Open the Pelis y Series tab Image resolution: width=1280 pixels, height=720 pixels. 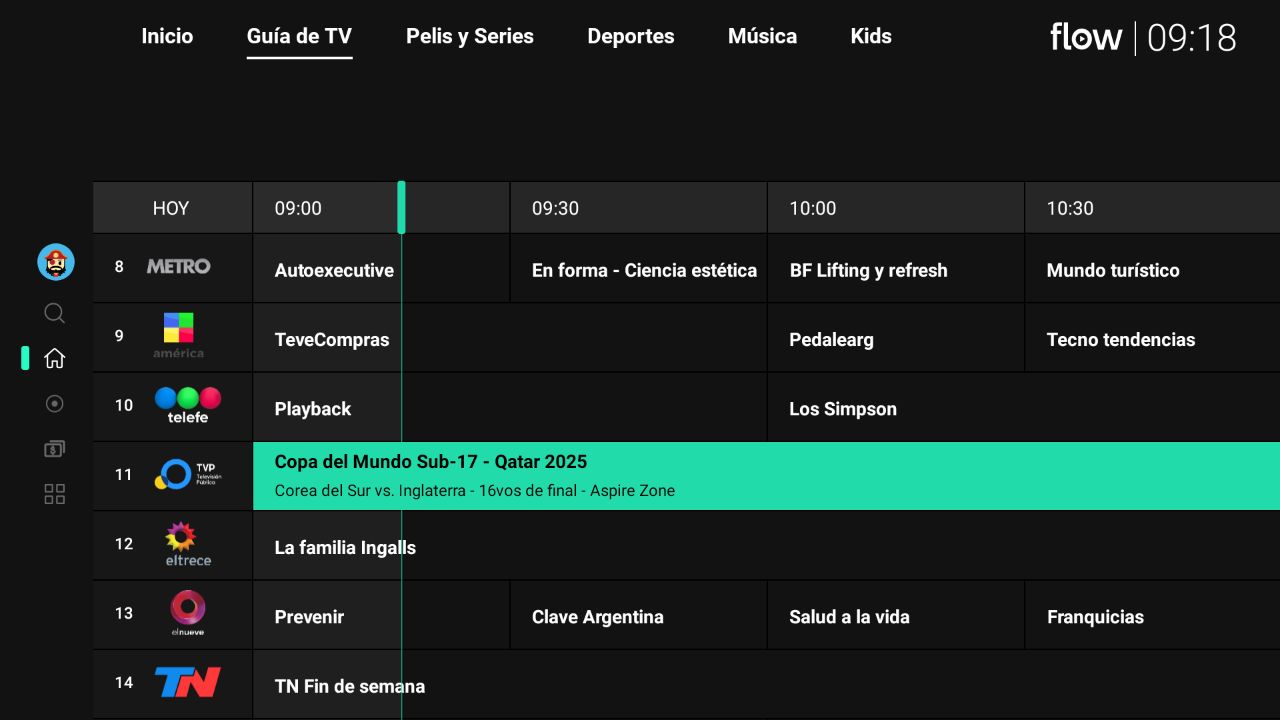pyautogui.click(x=470, y=37)
